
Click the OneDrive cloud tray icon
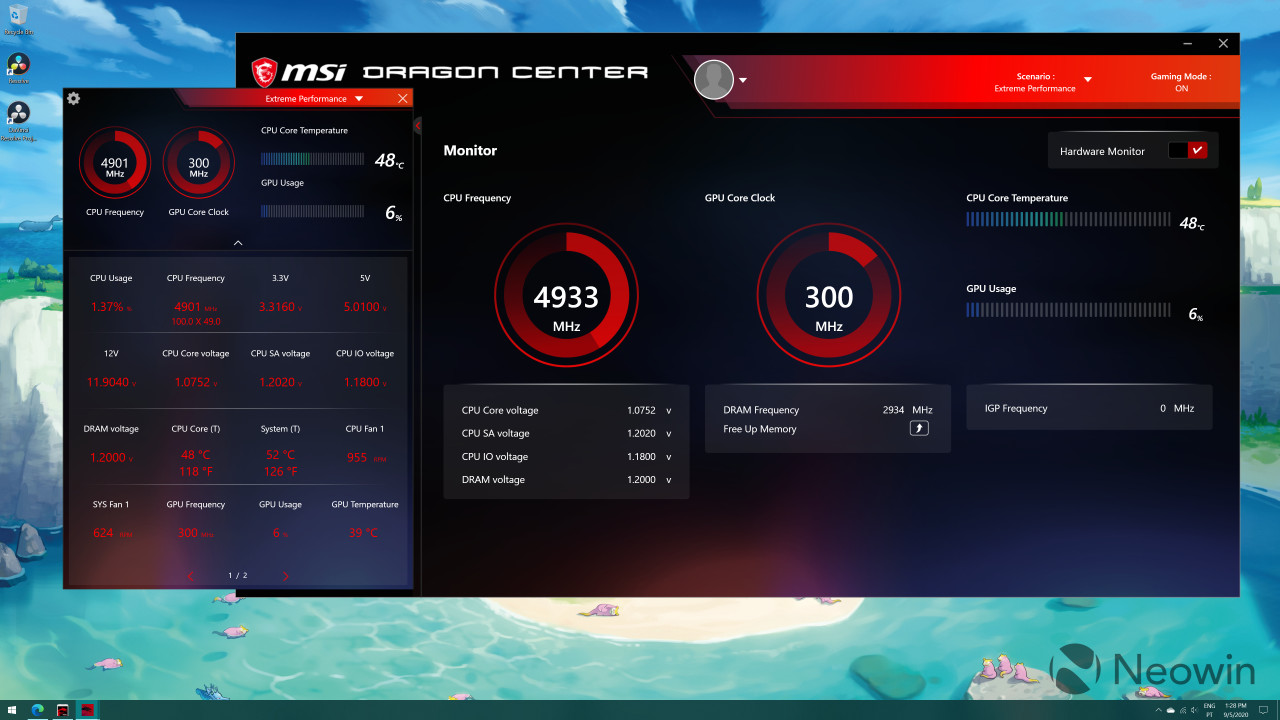tap(1170, 710)
